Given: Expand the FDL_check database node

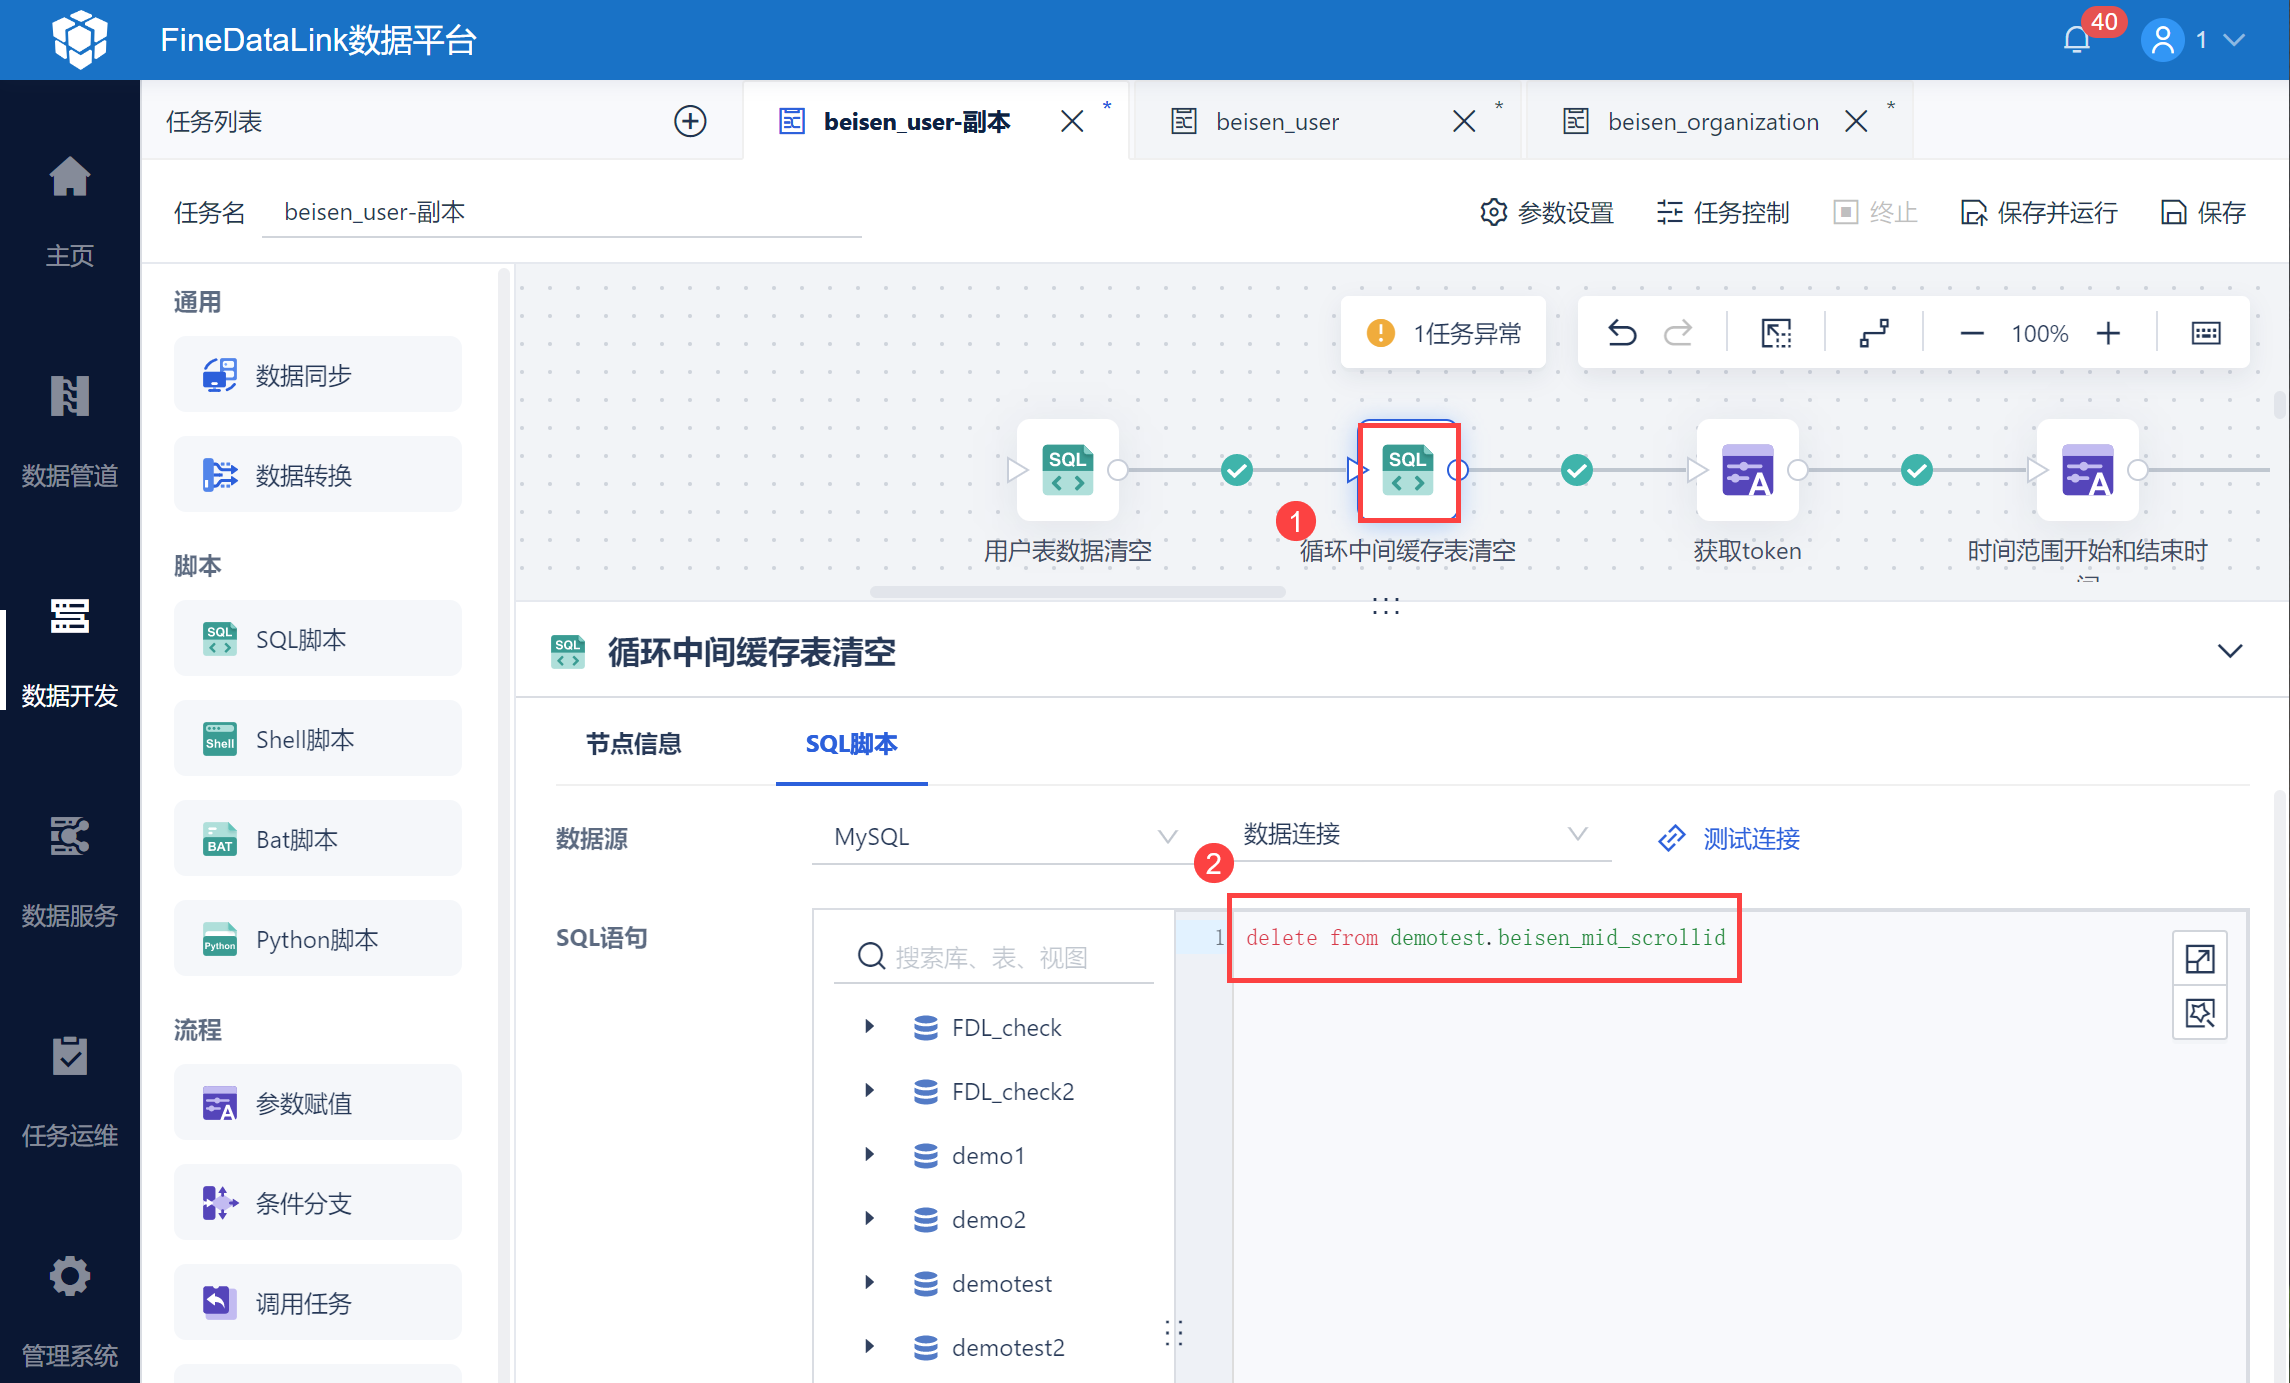Looking at the screenshot, I should click(869, 1027).
